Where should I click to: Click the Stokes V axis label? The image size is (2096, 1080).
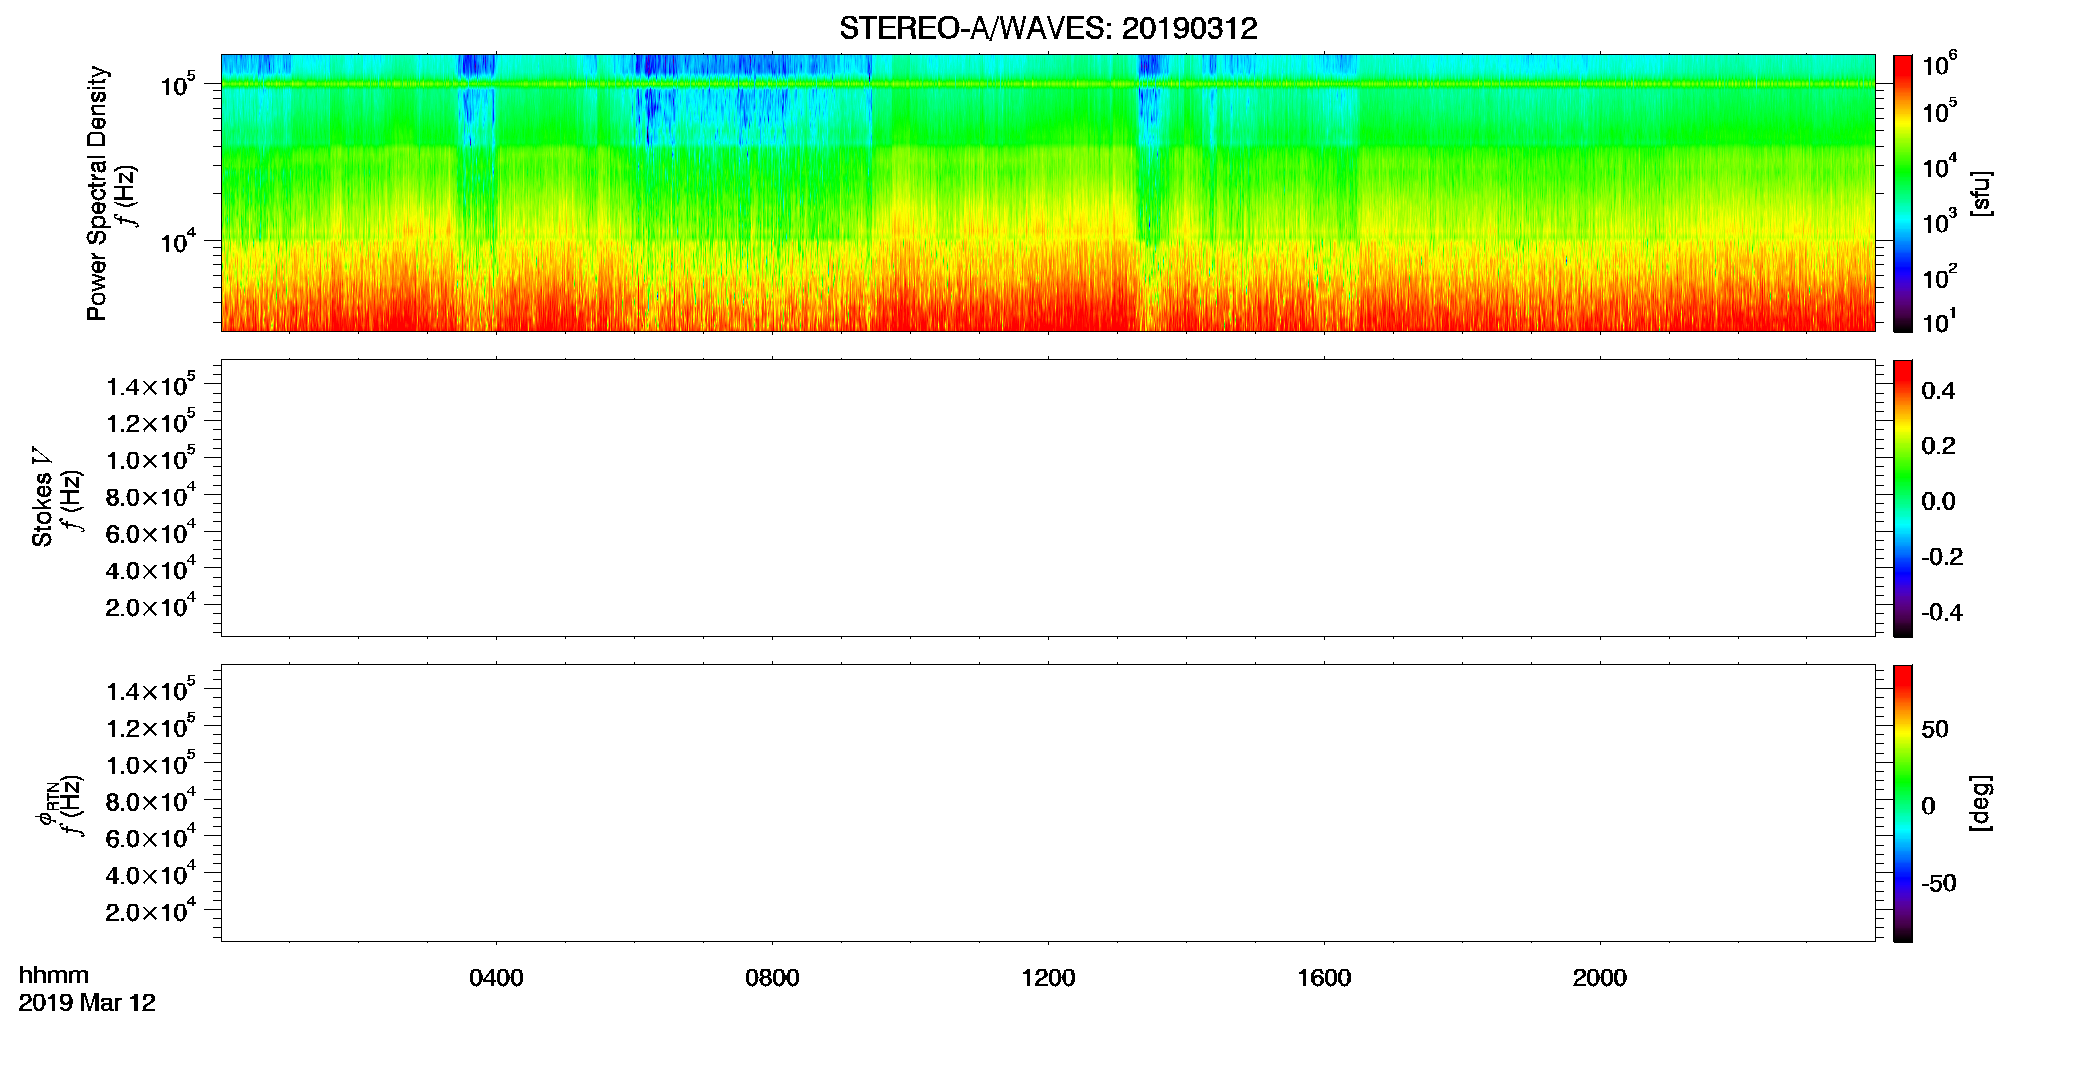tap(42, 497)
